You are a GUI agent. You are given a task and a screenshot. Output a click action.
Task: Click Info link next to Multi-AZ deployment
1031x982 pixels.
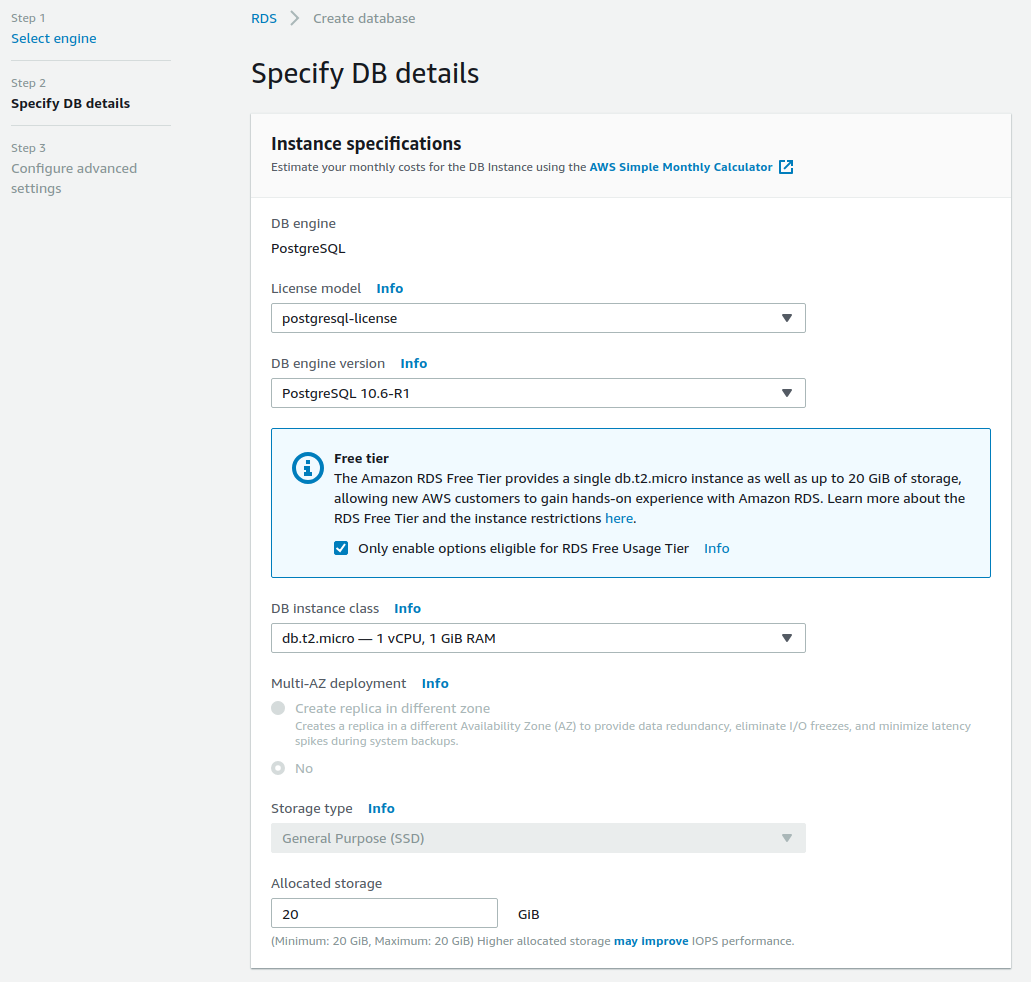[435, 683]
